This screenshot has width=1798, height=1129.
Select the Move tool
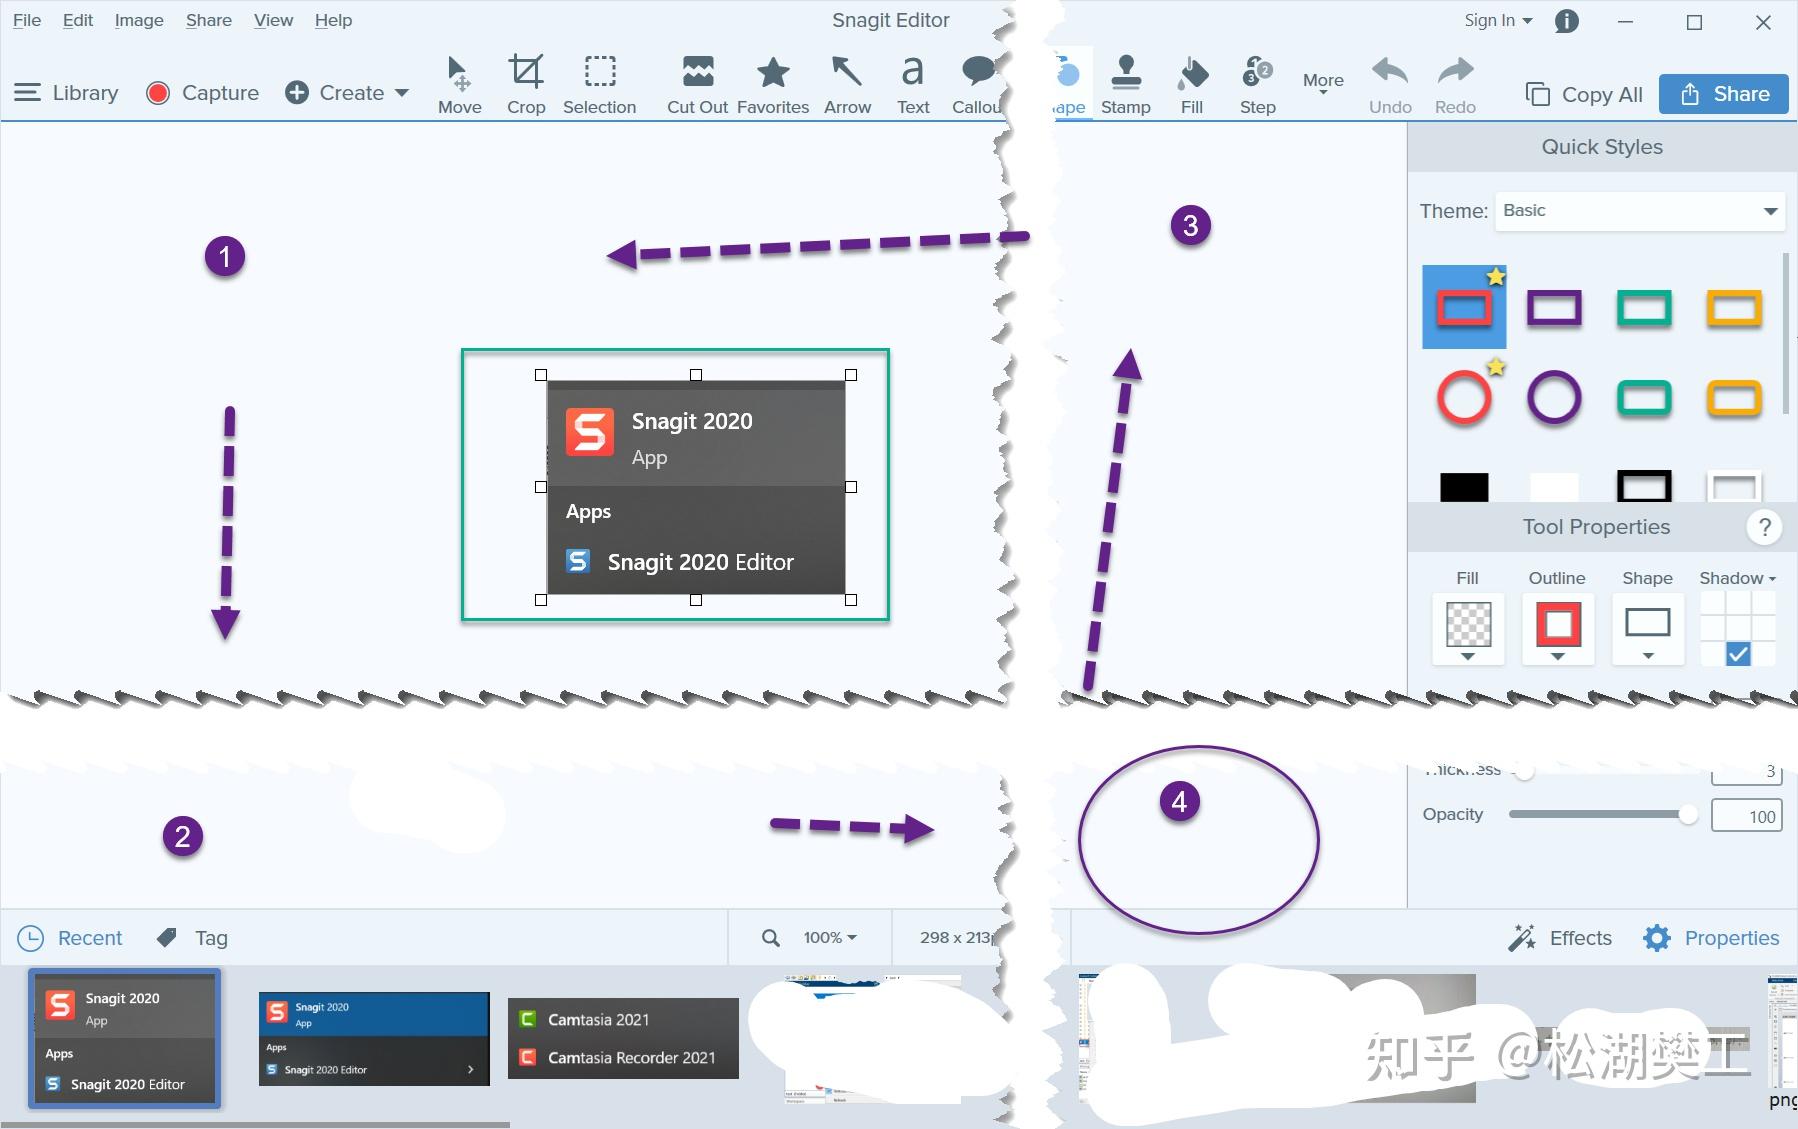[x=459, y=85]
